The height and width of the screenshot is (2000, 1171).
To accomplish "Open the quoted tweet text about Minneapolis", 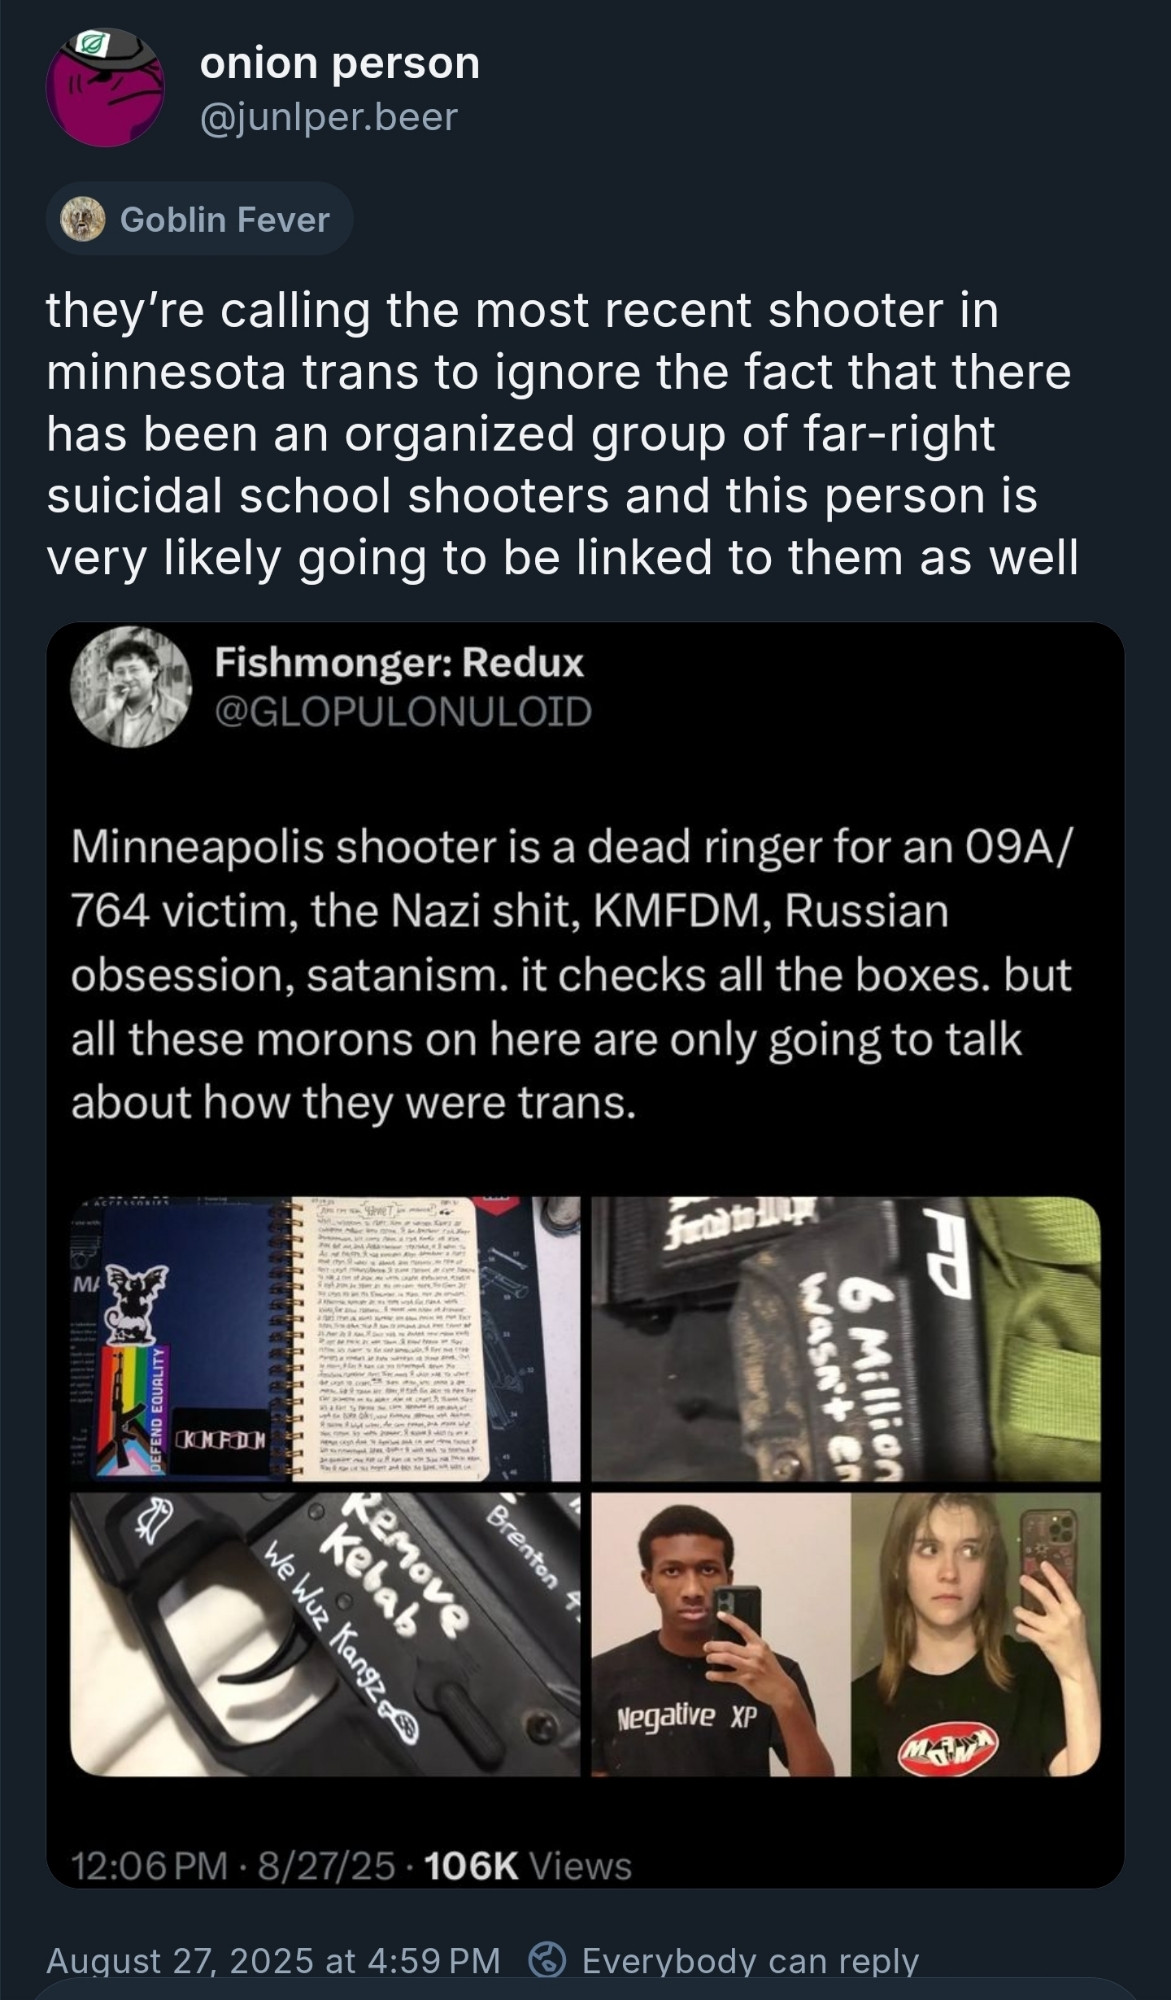I will coord(571,975).
